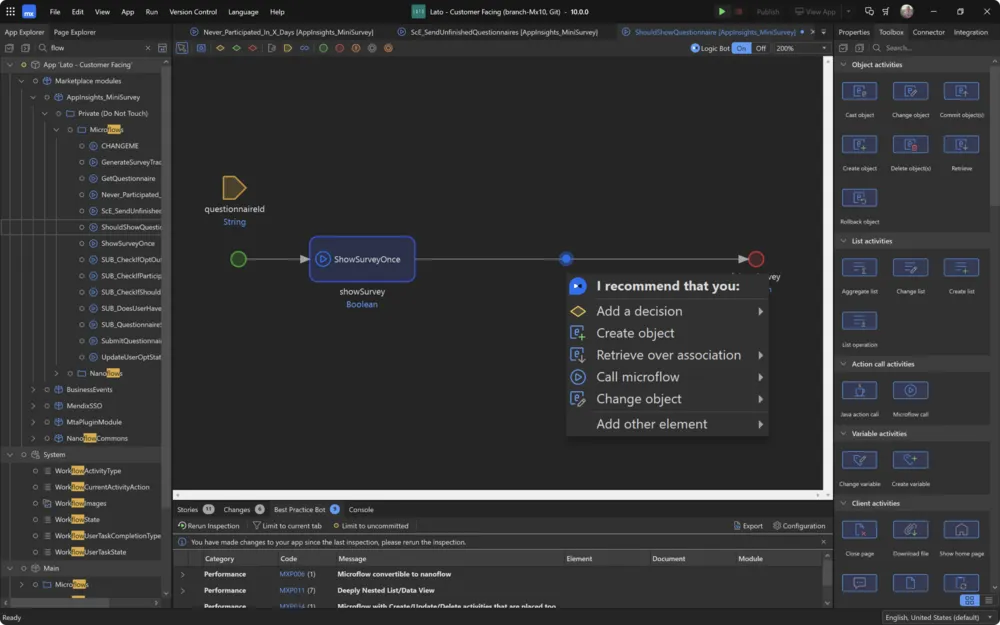This screenshot has width=1000, height=625.
Task: Select the Commit object(s) activity icon
Action: coord(961,91)
